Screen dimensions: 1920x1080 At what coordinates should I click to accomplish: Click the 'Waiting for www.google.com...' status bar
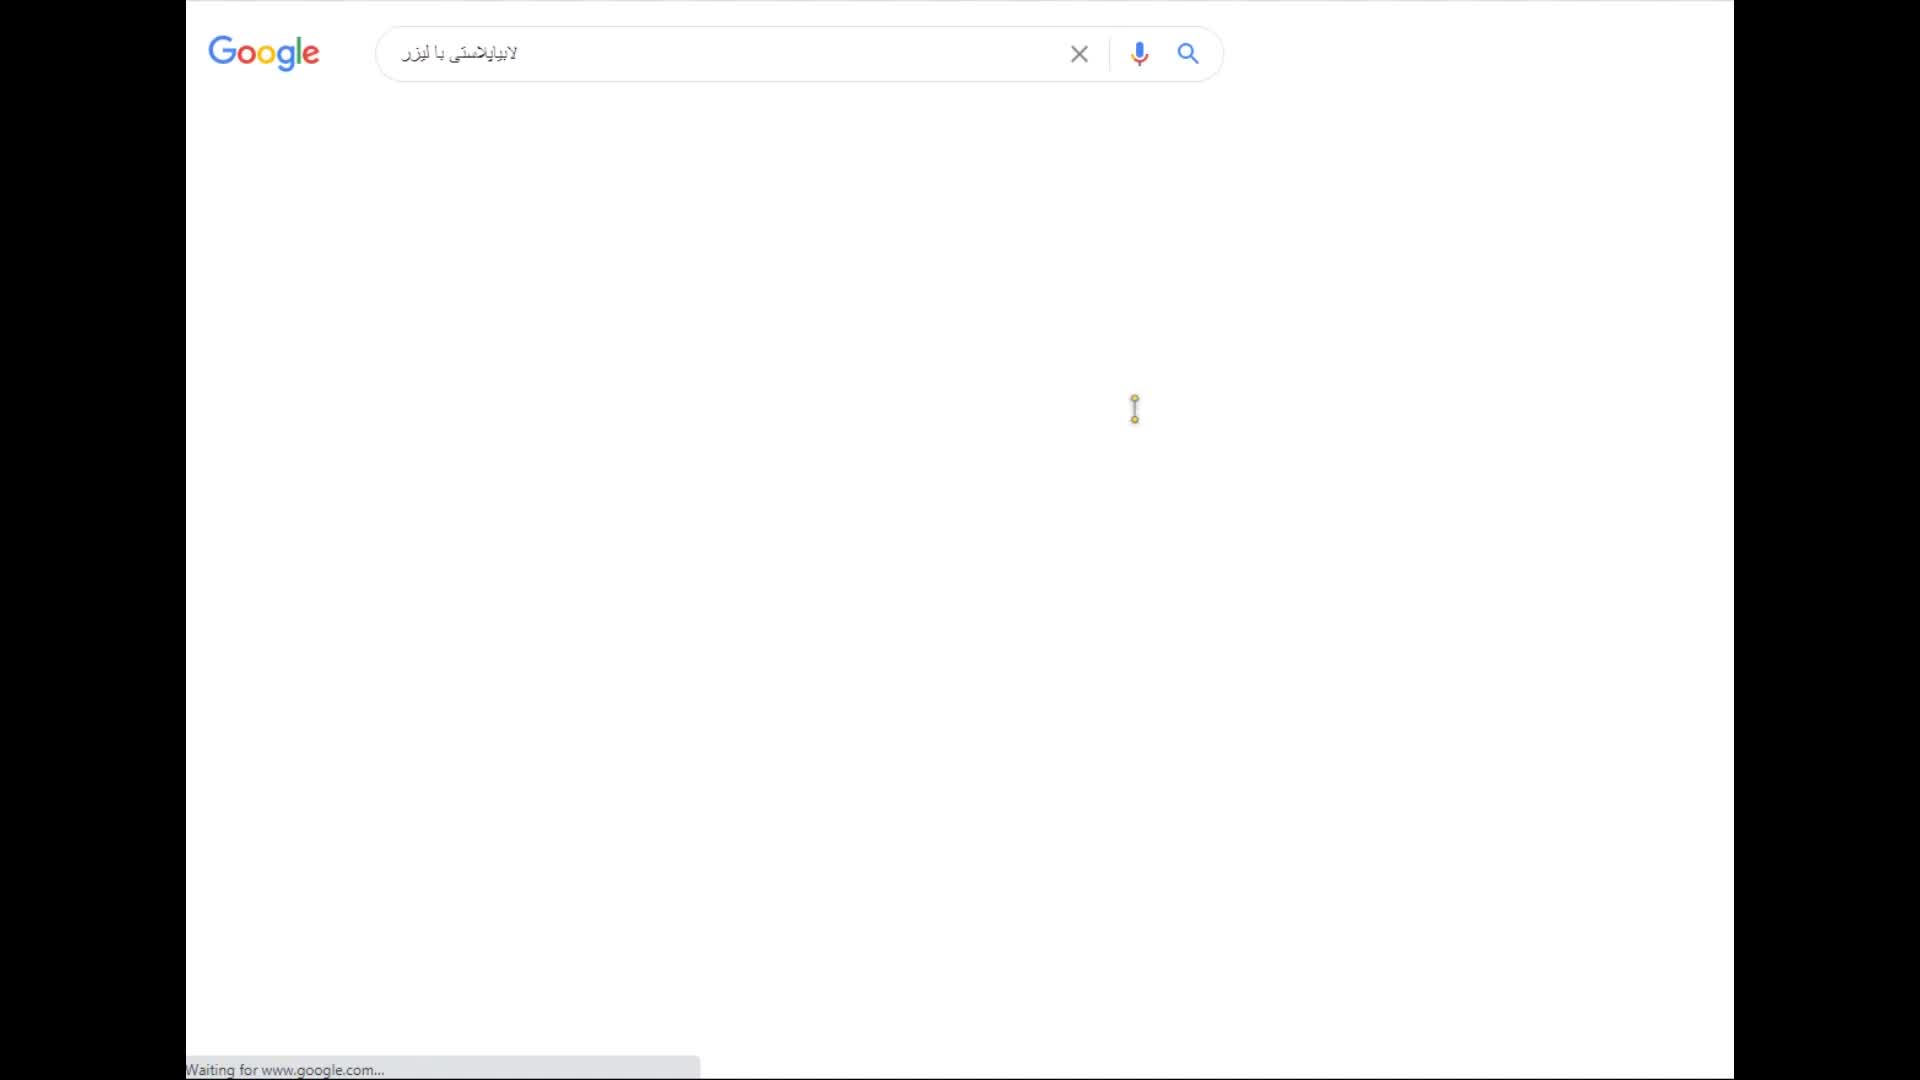443,1068
